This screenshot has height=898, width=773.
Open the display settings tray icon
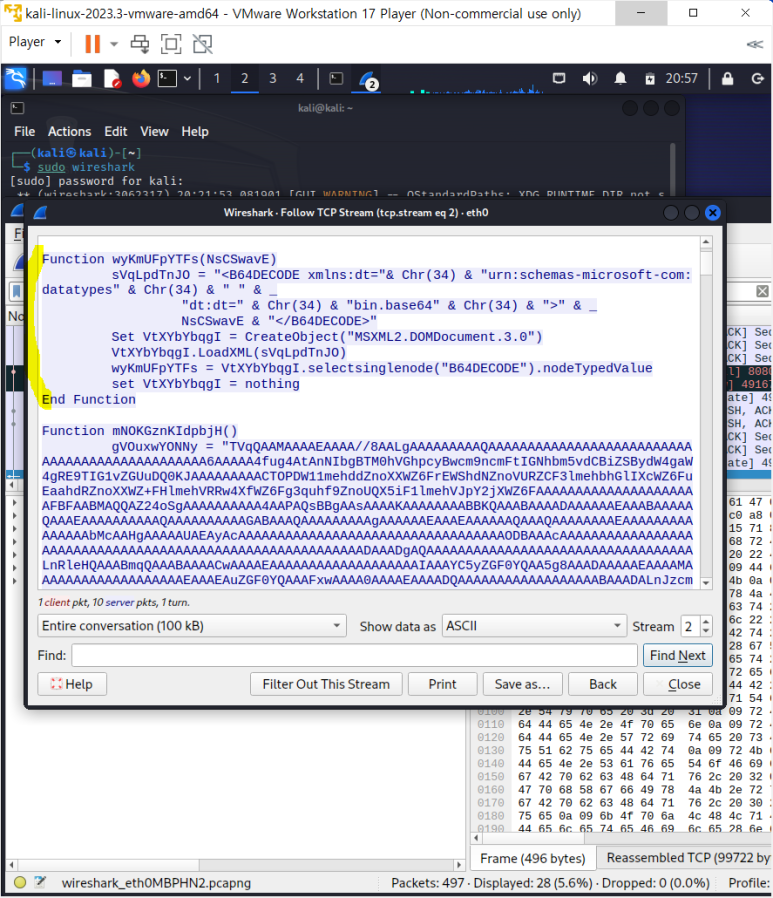coord(559,78)
